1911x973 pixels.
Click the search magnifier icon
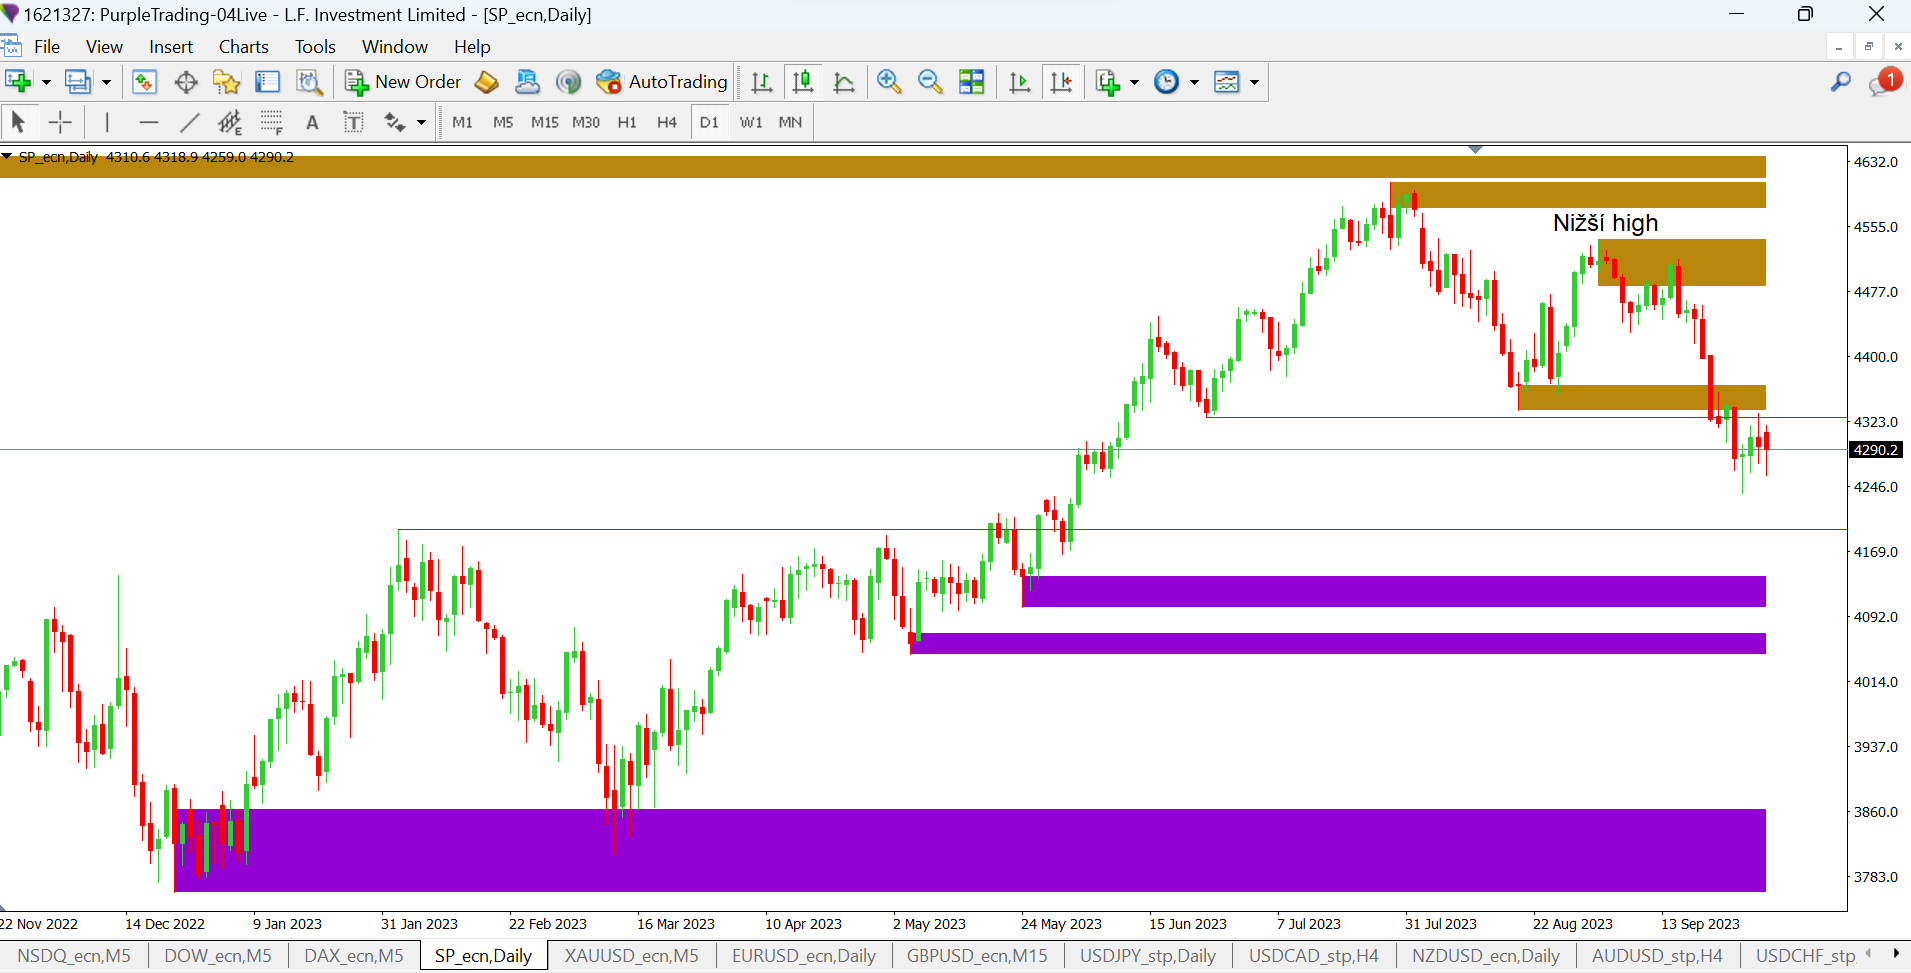[x=1841, y=82]
